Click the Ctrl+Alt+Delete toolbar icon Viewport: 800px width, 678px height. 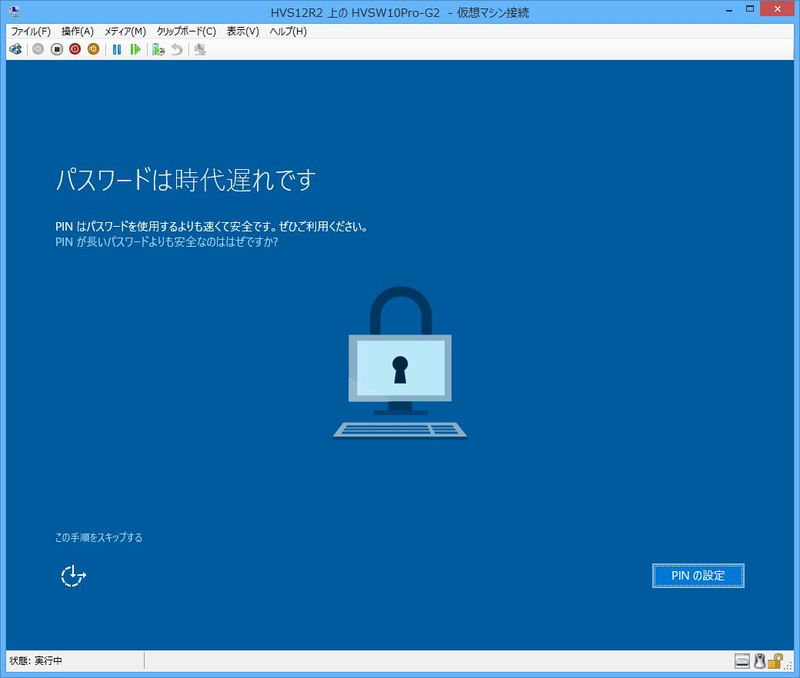pos(16,49)
